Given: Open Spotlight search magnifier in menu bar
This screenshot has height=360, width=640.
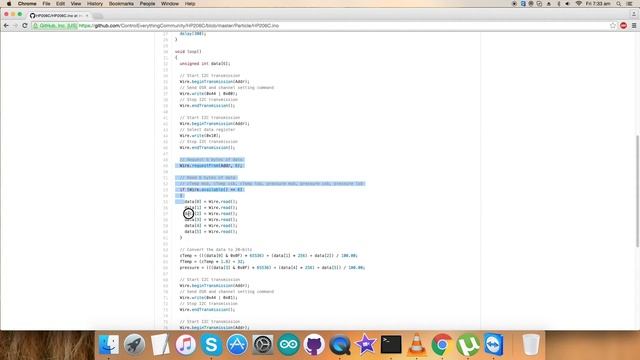Looking at the screenshot, I should [619, 4].
